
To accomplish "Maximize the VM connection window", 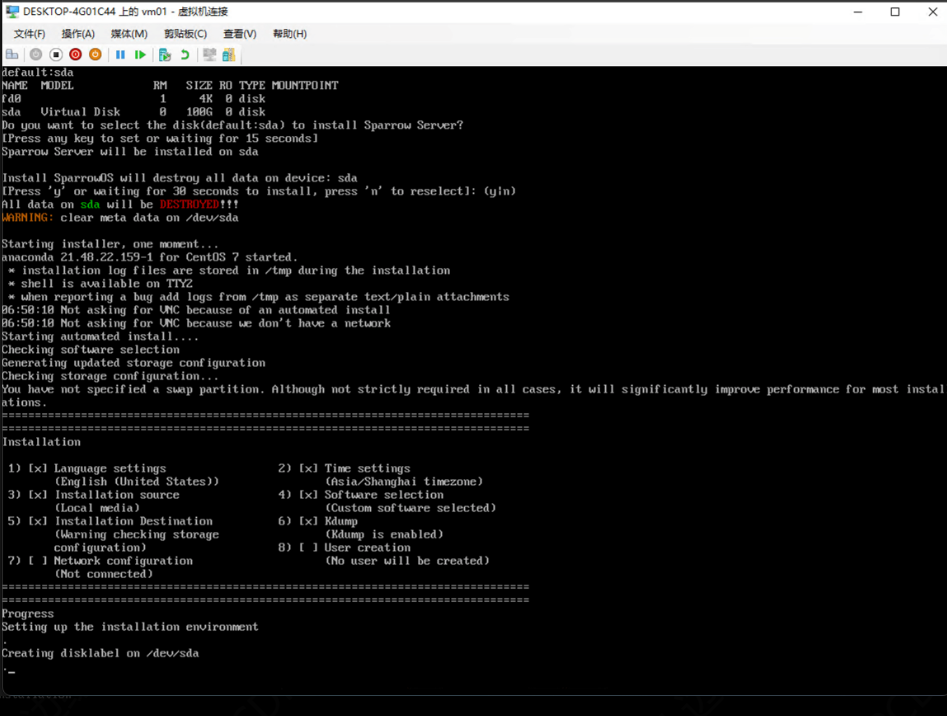I will coord(895,12).
